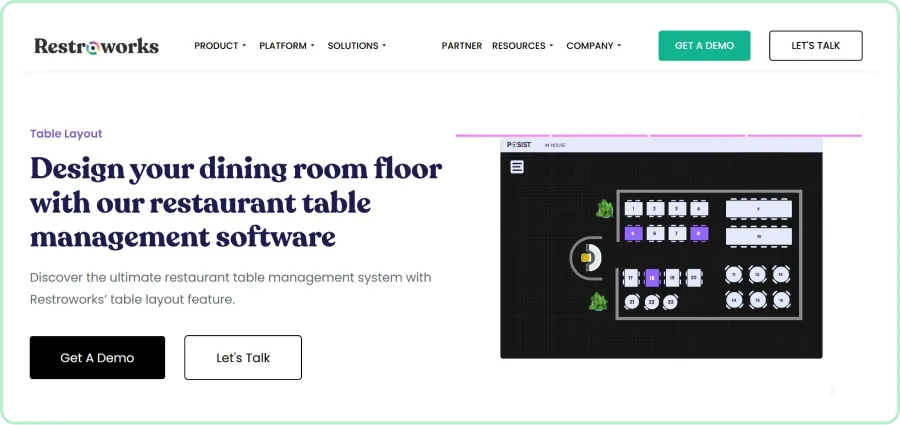
Task: Select table 7 in the floor plan
Action: tap(677, 233)
